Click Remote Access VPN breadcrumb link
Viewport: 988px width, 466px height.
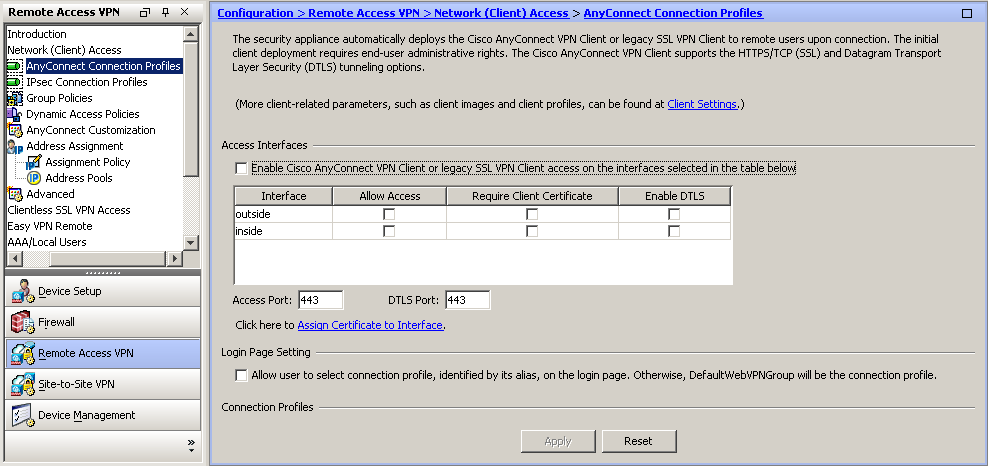point(364,13)
